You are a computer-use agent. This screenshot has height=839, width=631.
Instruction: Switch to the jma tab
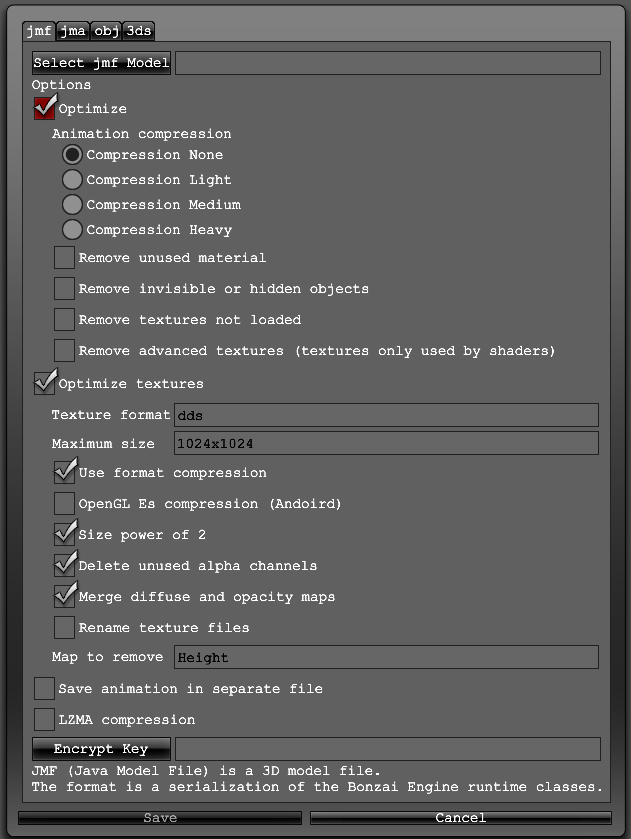pos(72,31)
